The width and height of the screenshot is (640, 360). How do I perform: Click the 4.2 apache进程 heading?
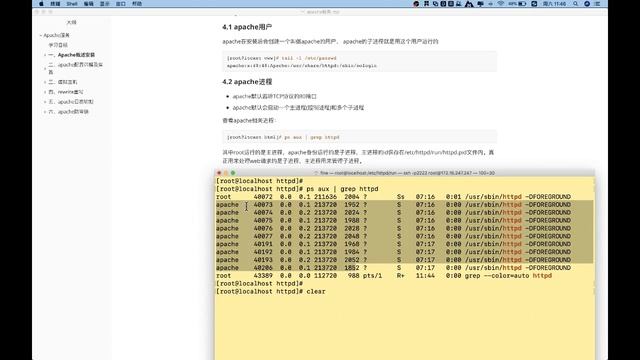[x=247, y=82]
